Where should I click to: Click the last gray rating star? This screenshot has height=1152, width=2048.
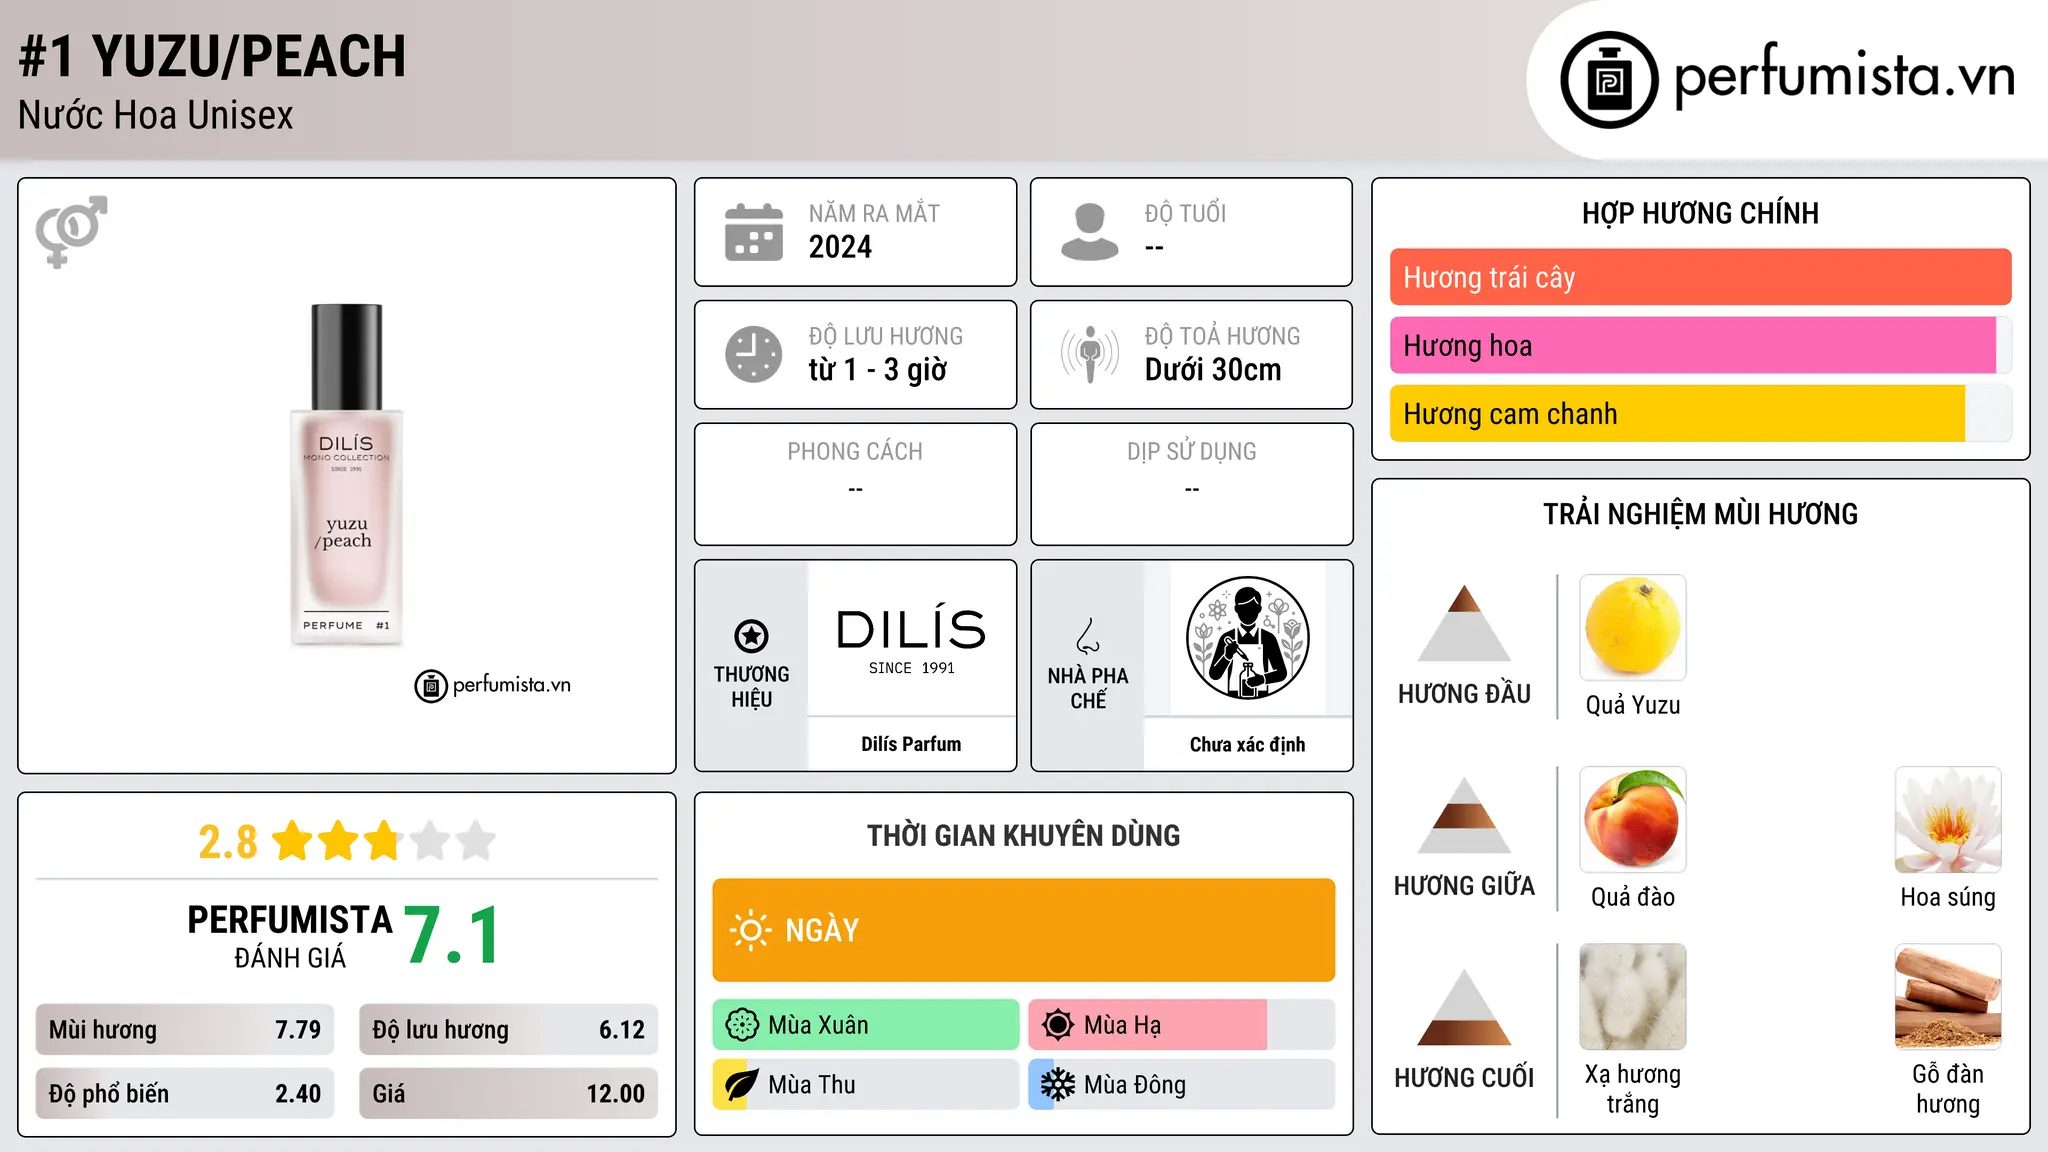(475, 841)
